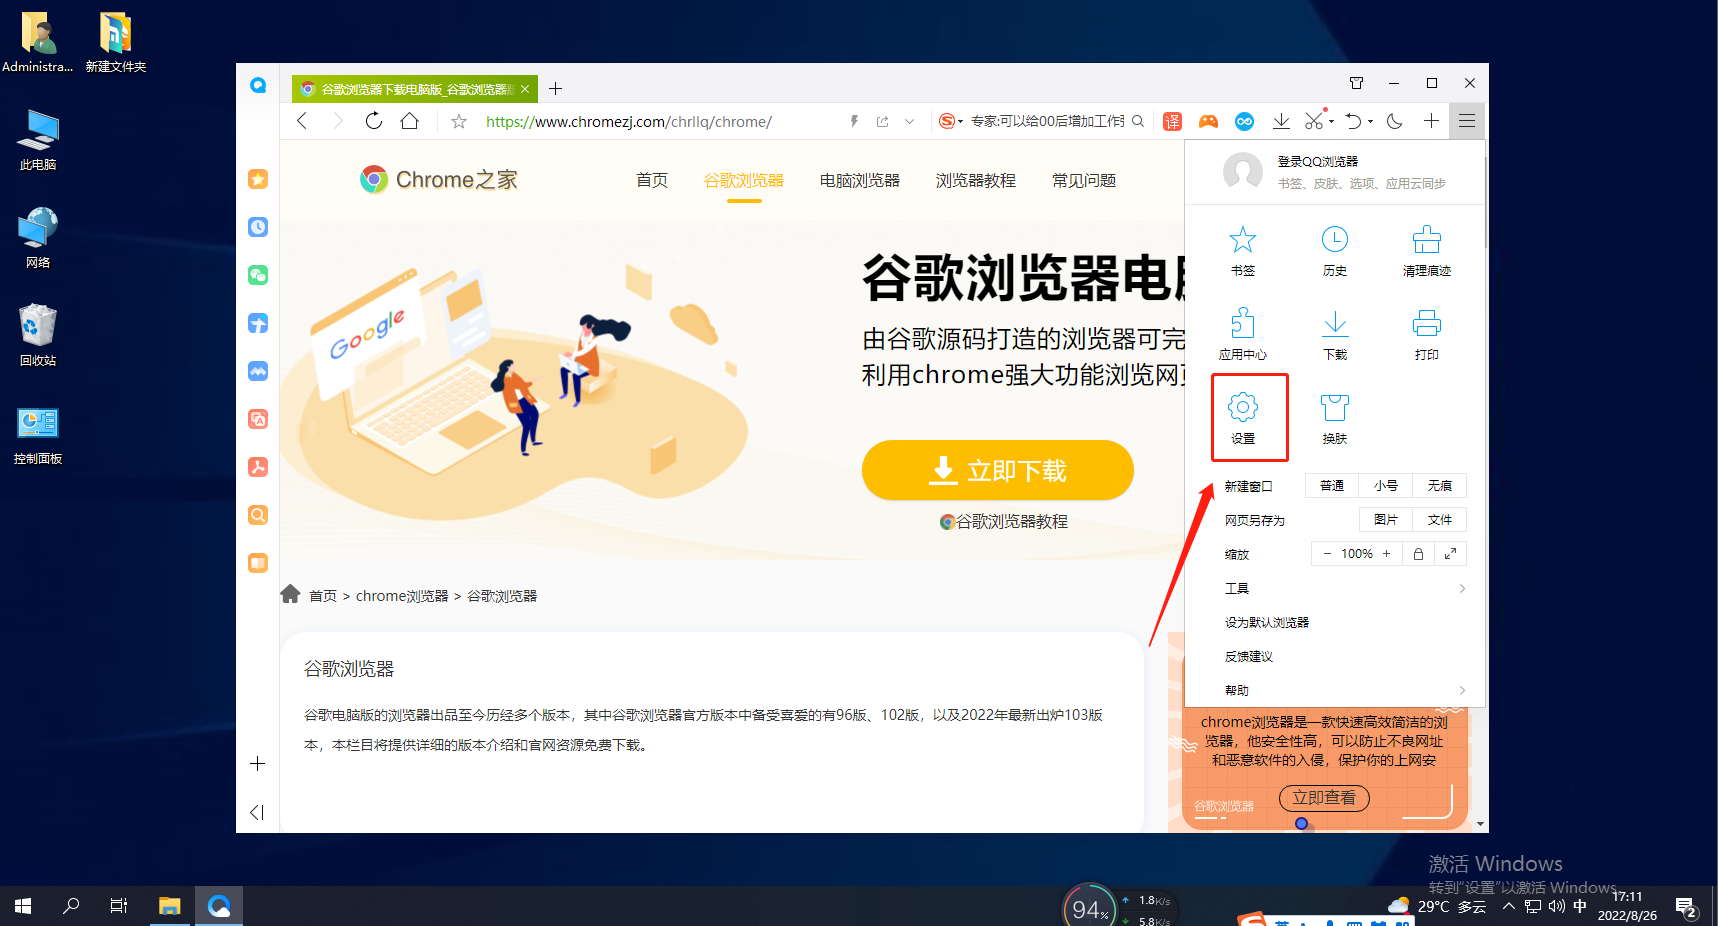This screenshot has width=1718, height=926.
Task: Click the scissors screenshot tool icon
Action: coord(1313,121)
